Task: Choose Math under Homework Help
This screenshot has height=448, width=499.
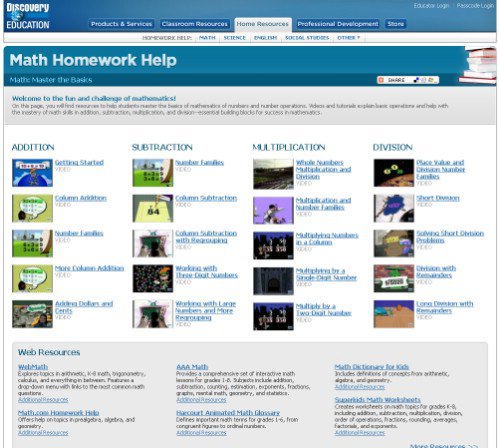Action: coord(207,38)
